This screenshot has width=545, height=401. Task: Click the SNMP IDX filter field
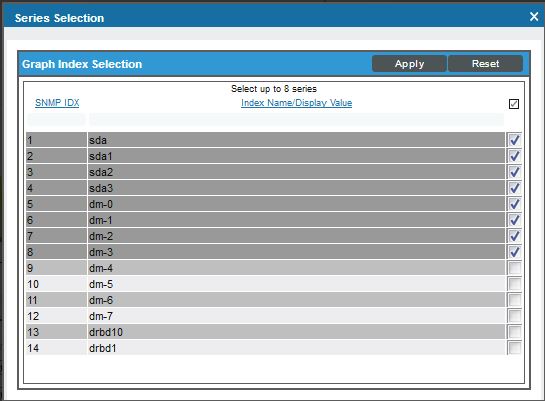[56, 120]
